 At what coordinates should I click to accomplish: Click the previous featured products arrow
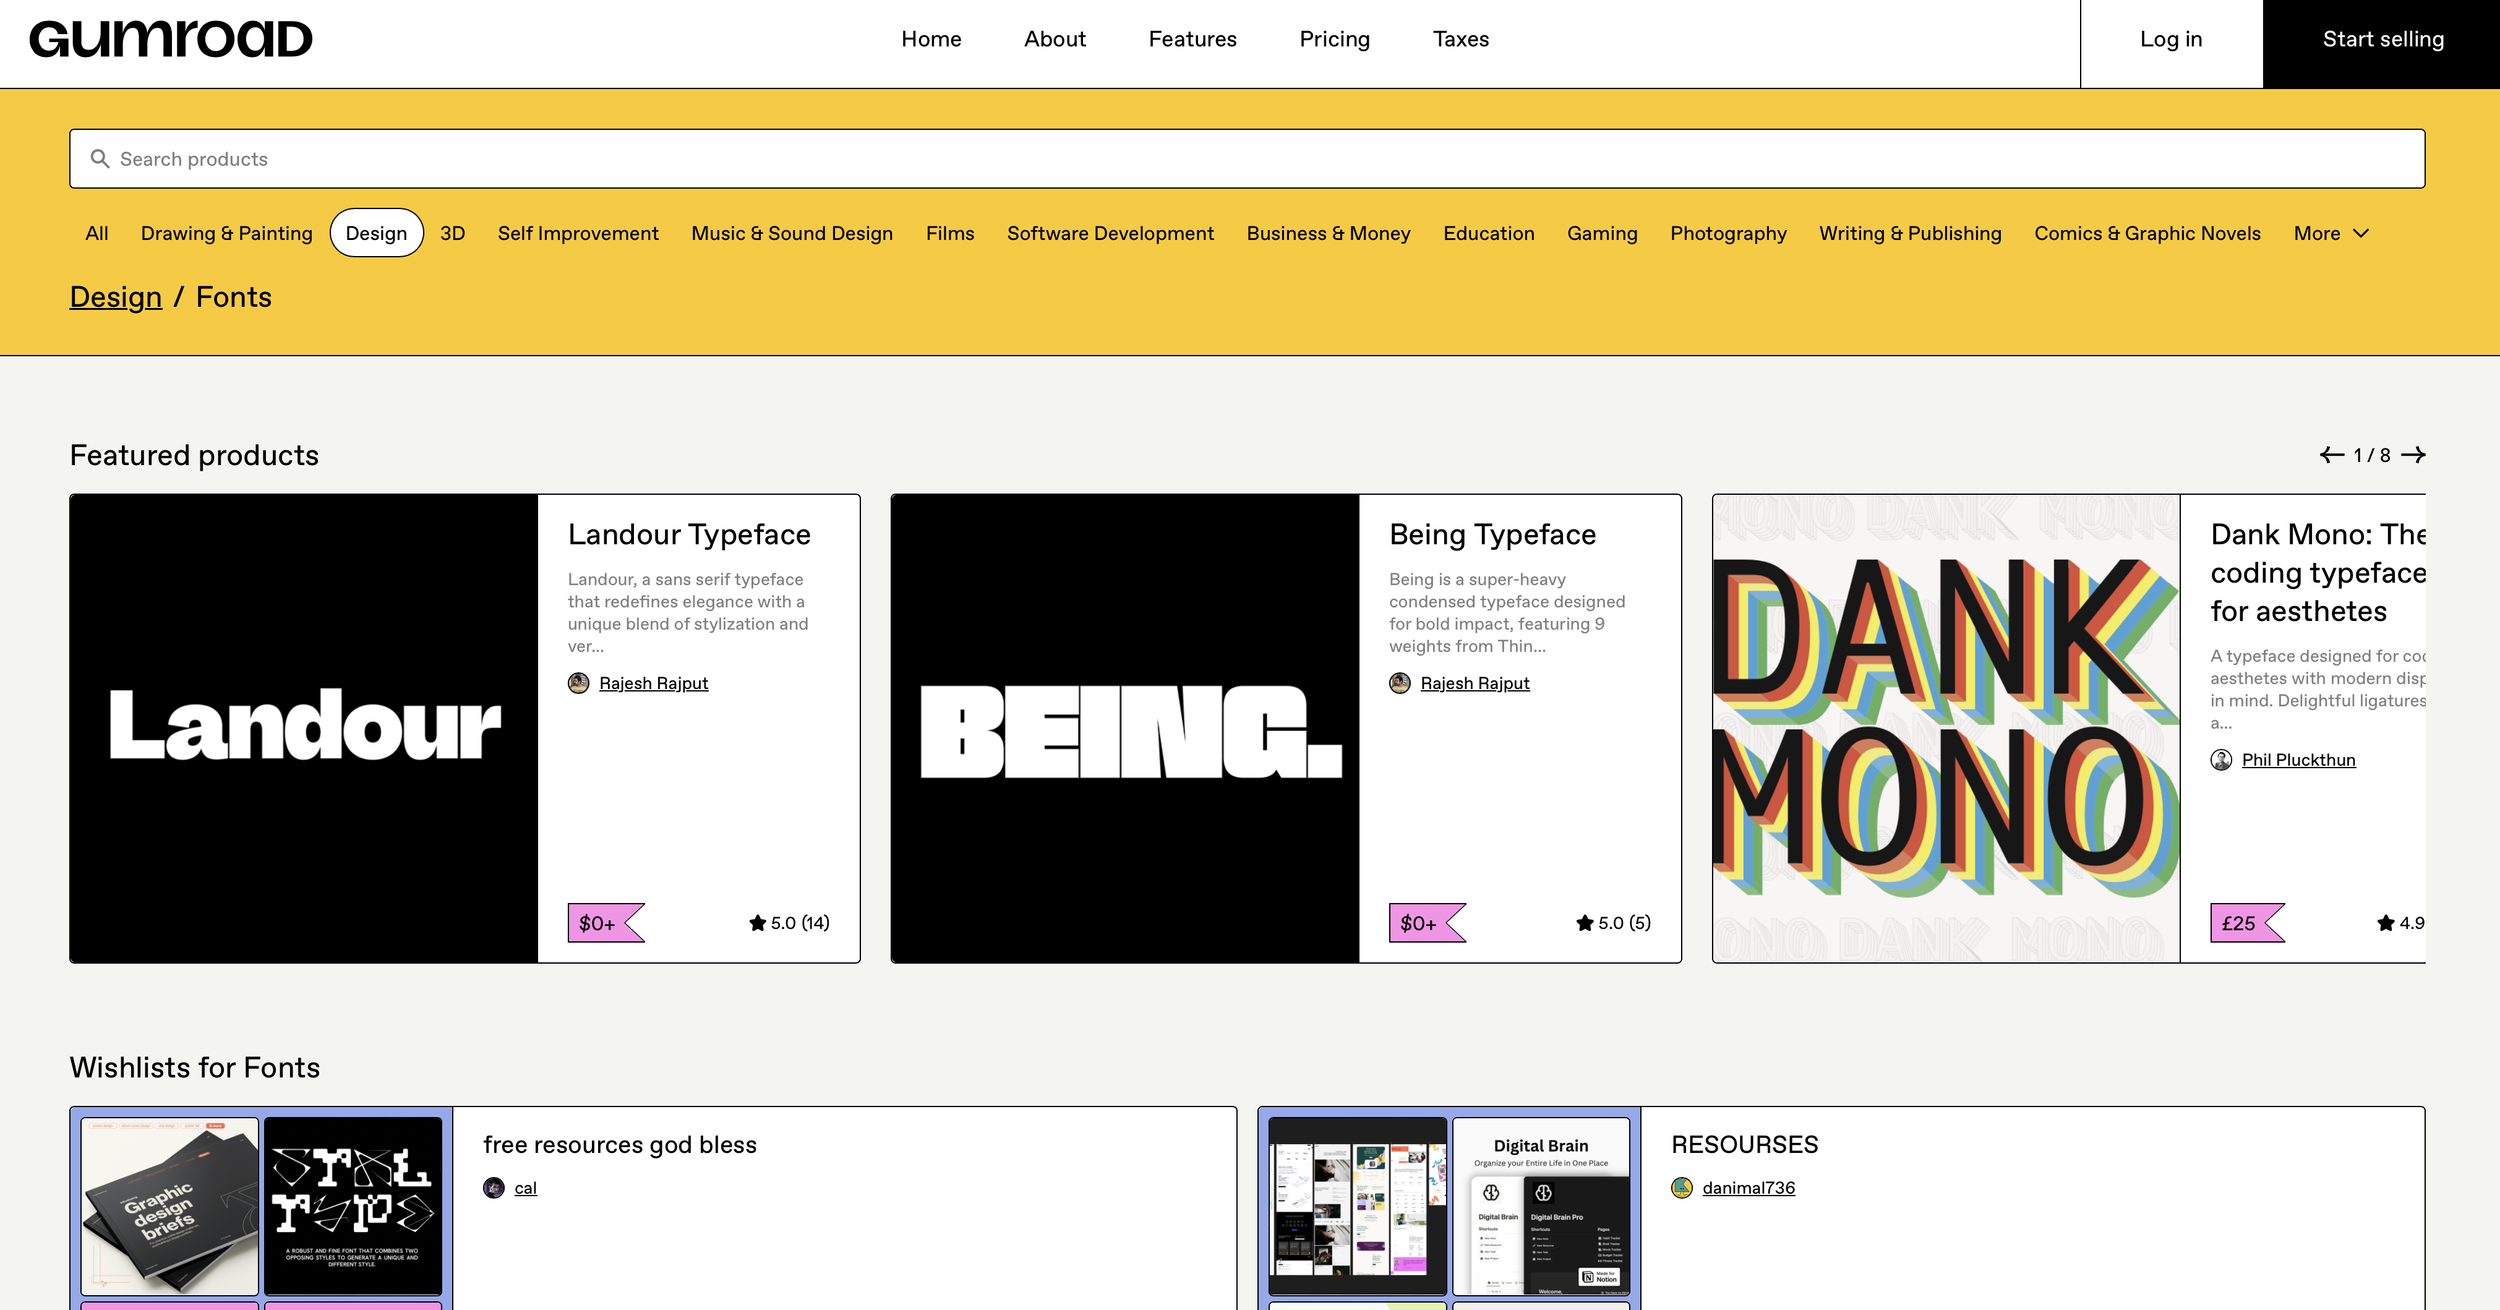2331,455
